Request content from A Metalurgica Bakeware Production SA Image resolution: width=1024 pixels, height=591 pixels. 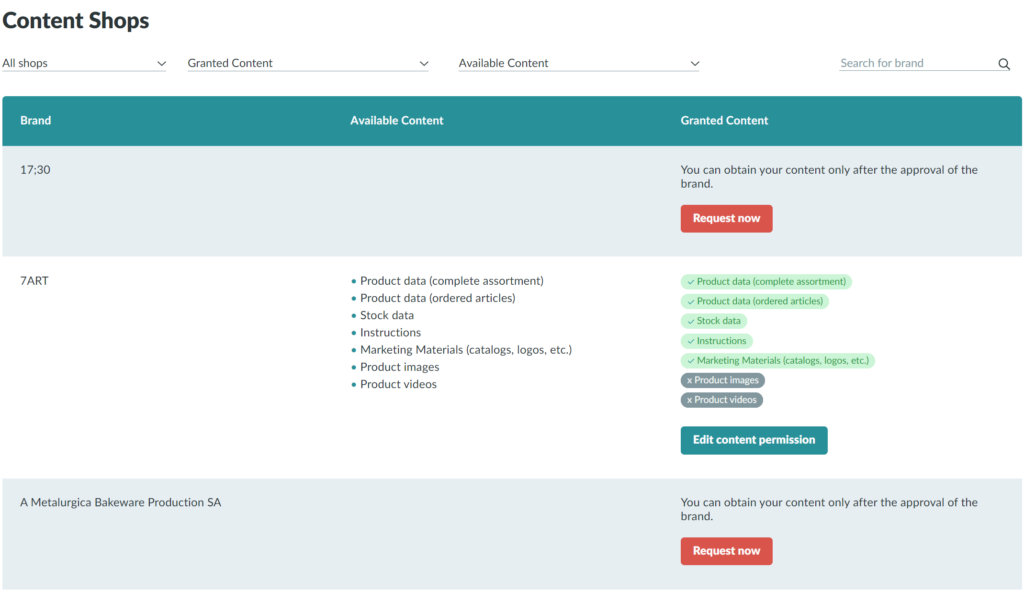pos(726,550)
